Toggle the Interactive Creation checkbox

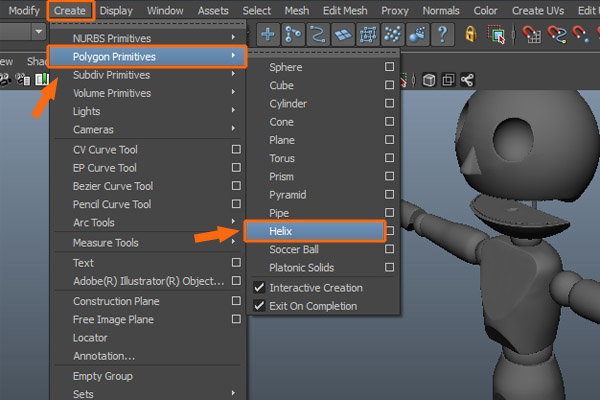pos(258,288)
